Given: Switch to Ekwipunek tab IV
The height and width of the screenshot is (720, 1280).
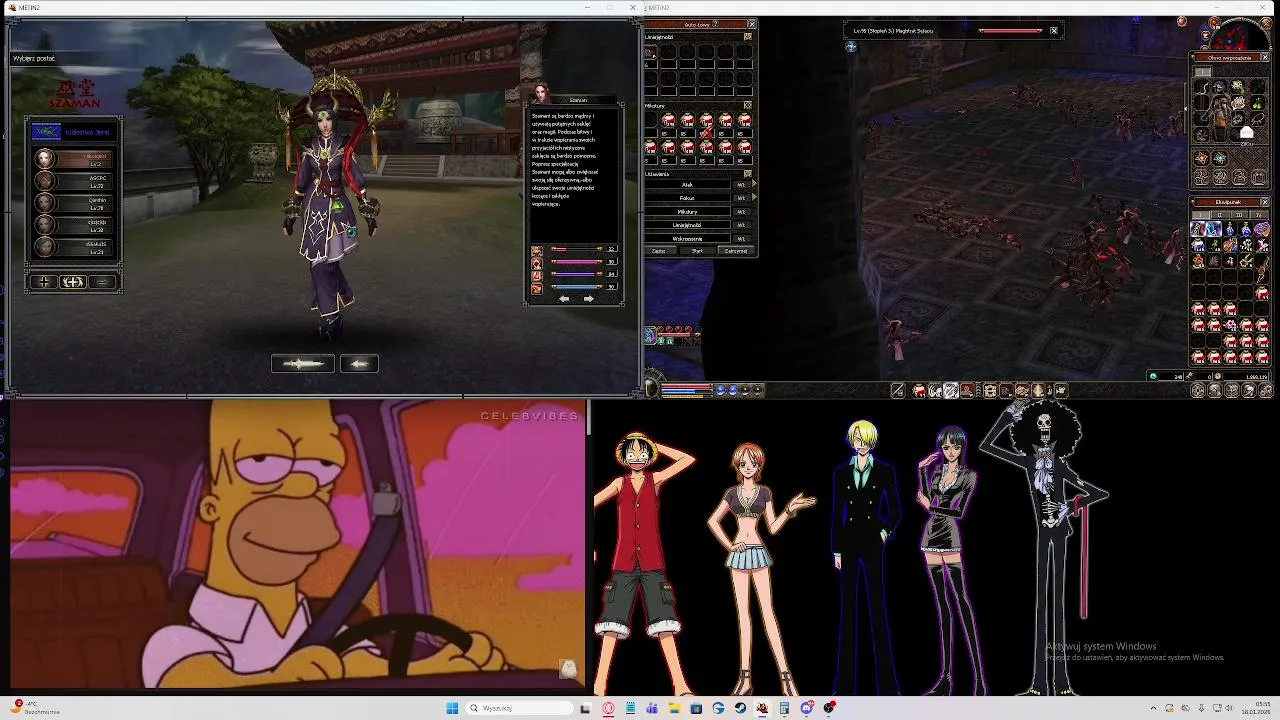Looking at the screenshot, I should point(1259,214).
